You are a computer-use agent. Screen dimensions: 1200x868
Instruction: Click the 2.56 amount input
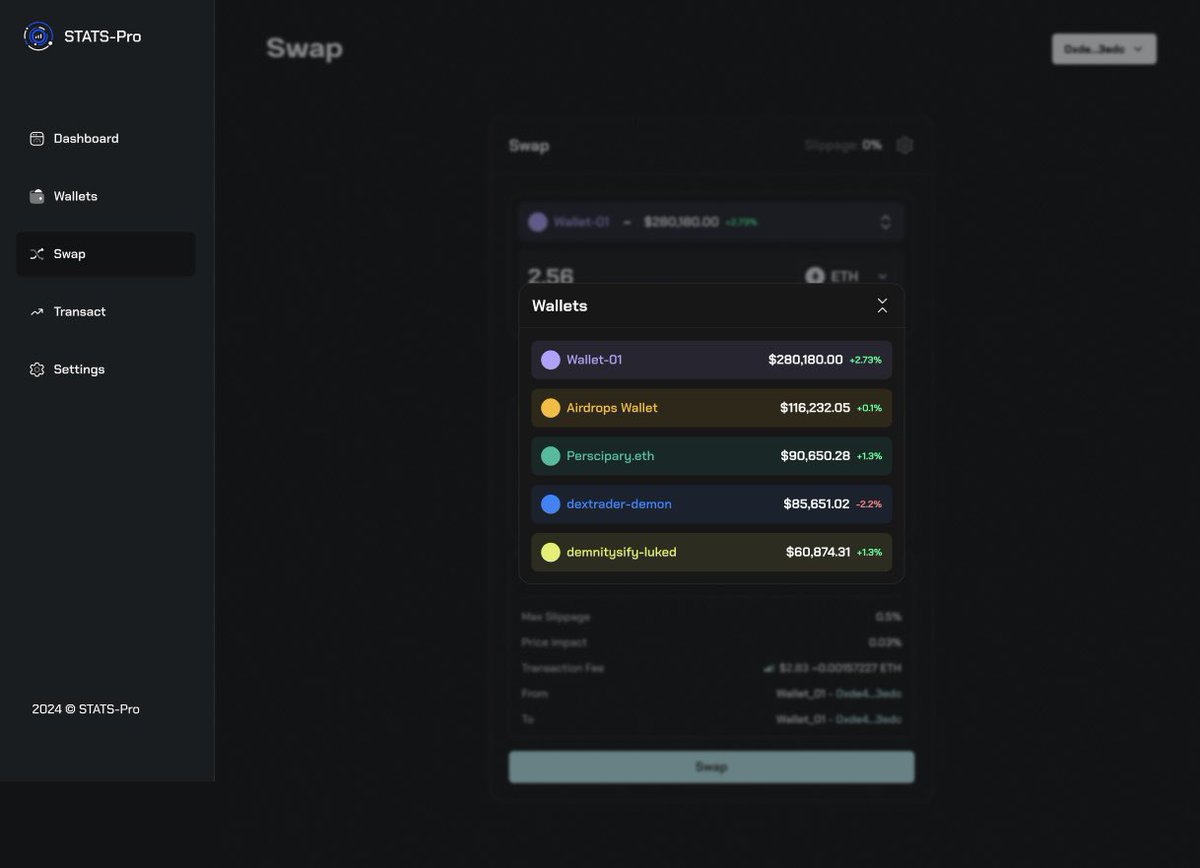pos(551,276)
